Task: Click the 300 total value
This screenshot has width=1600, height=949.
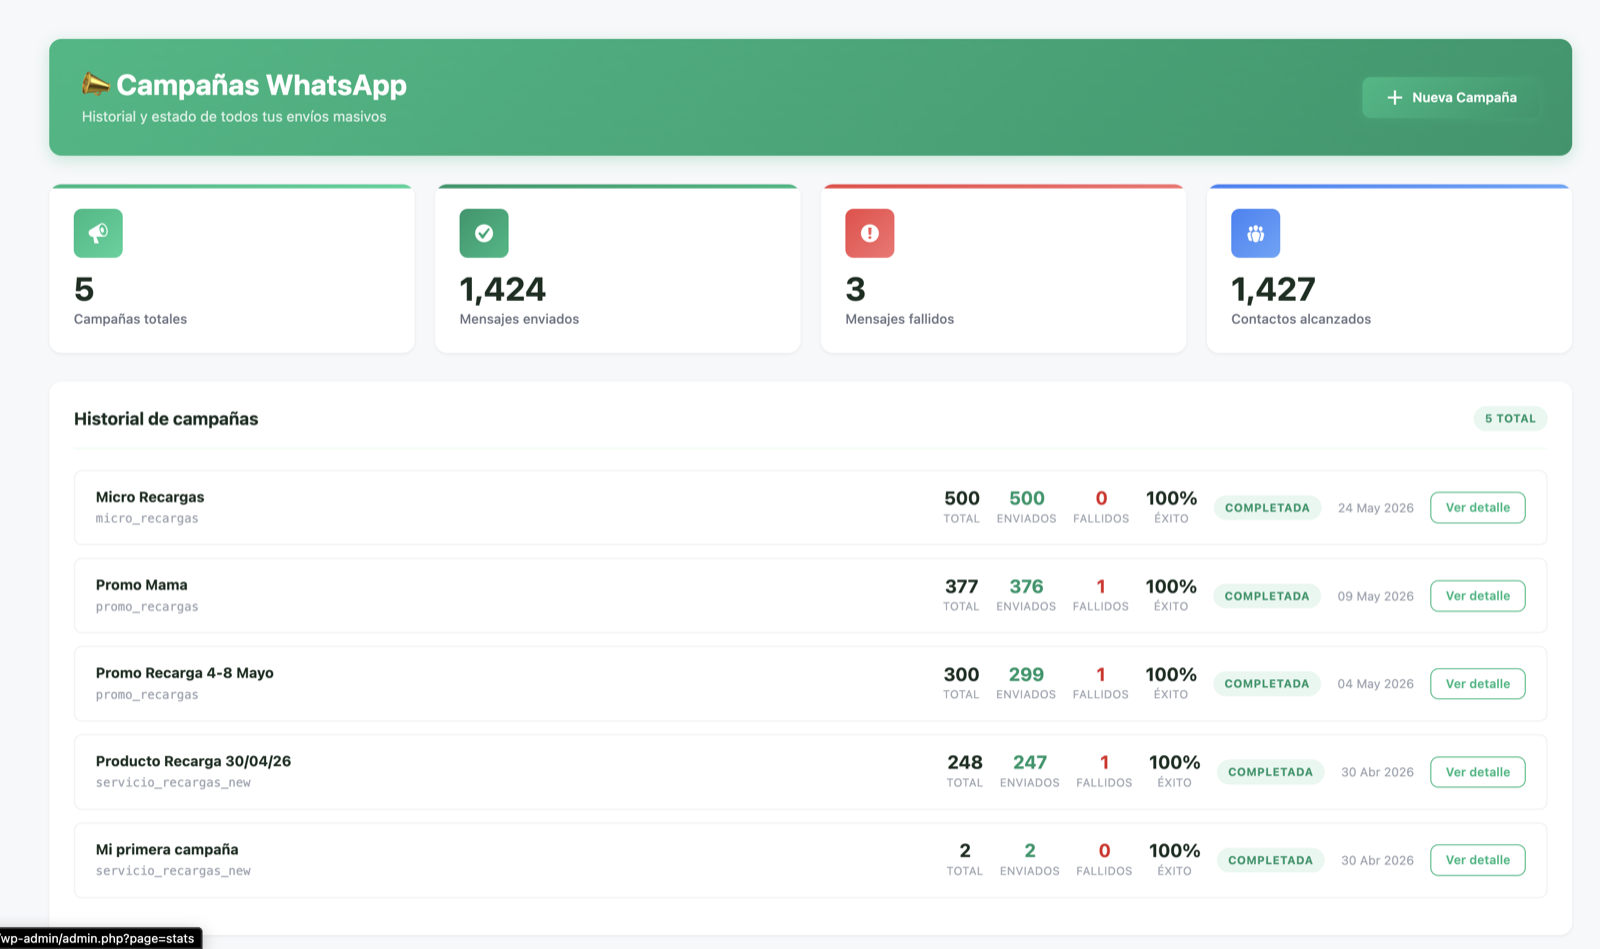Action: point(962,674)
